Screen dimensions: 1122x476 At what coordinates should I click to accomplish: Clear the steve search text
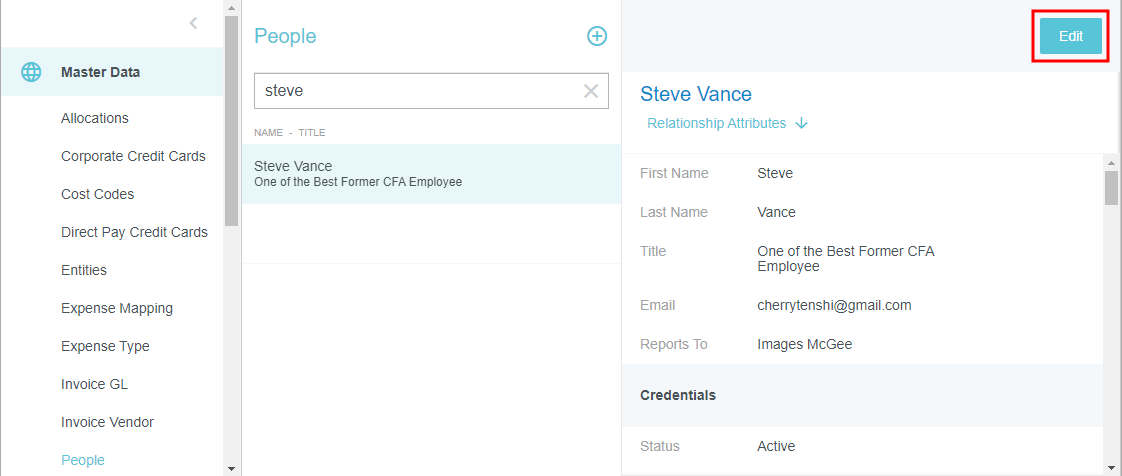tap(591, 91)
